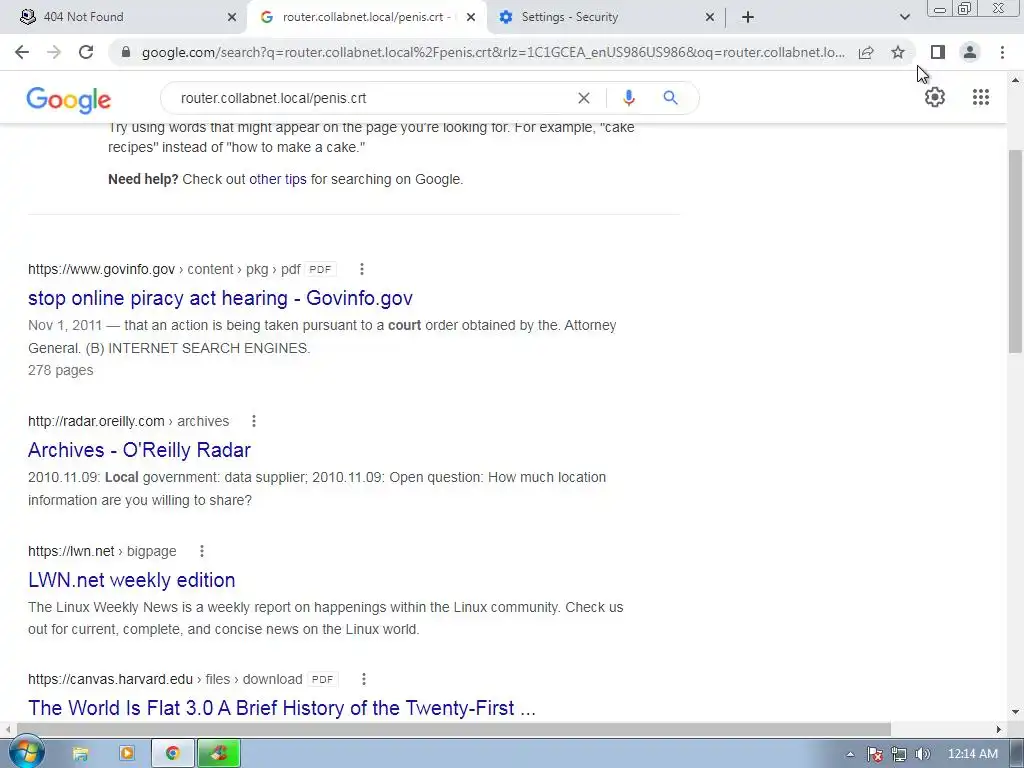Open the Google apps grid
The height and width of the screenshot is (768, 1024).
pos(980,97)
